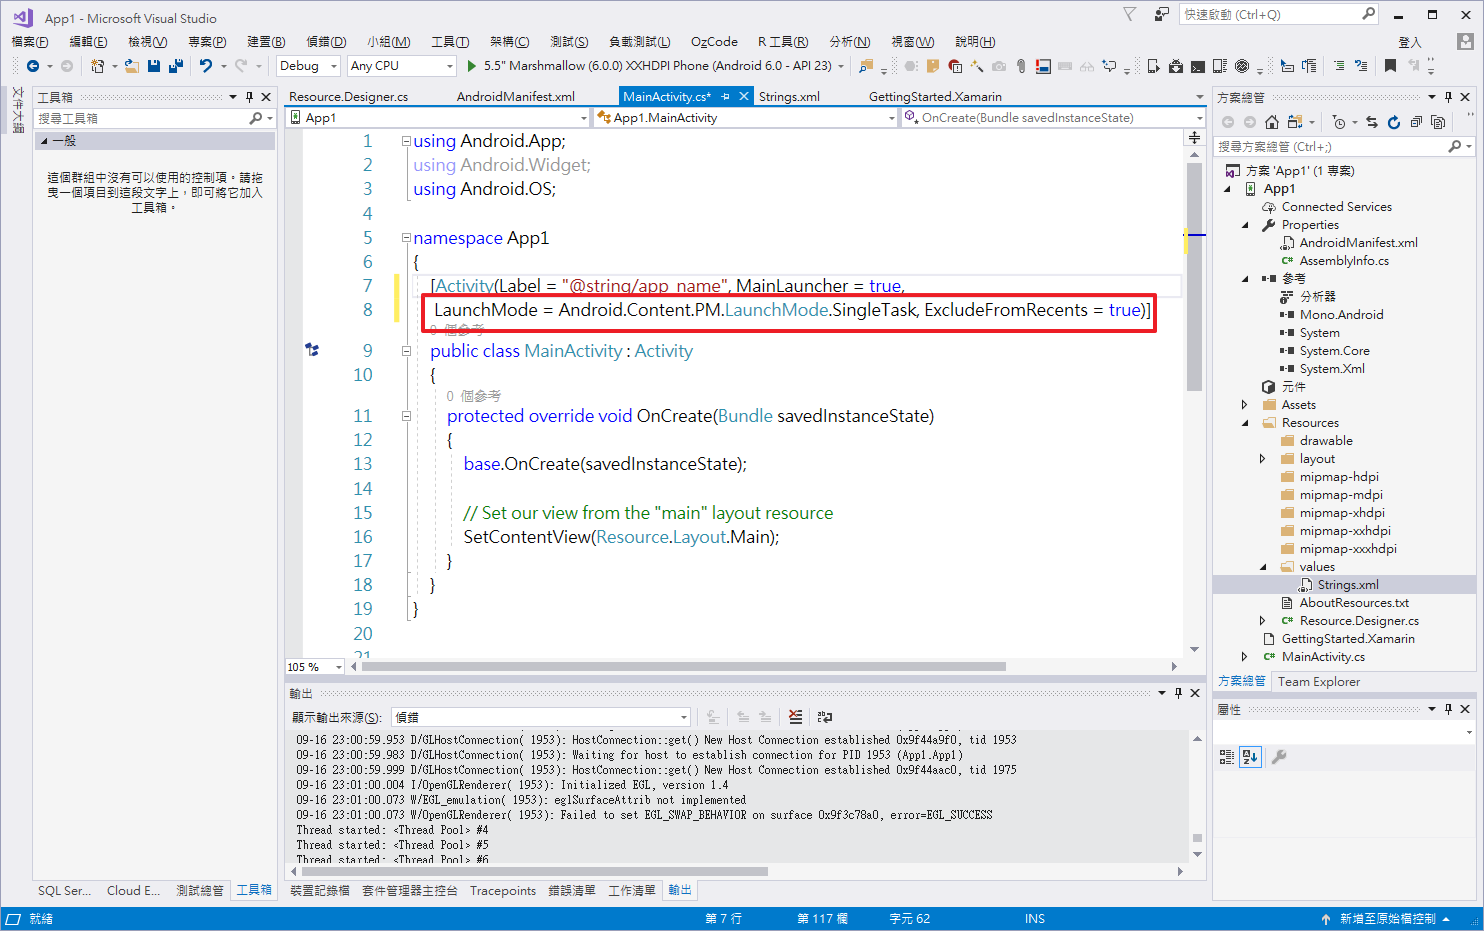Open the App1 project scope dropdown
The image size is (1484, 931).
click(x=438, y=118)
